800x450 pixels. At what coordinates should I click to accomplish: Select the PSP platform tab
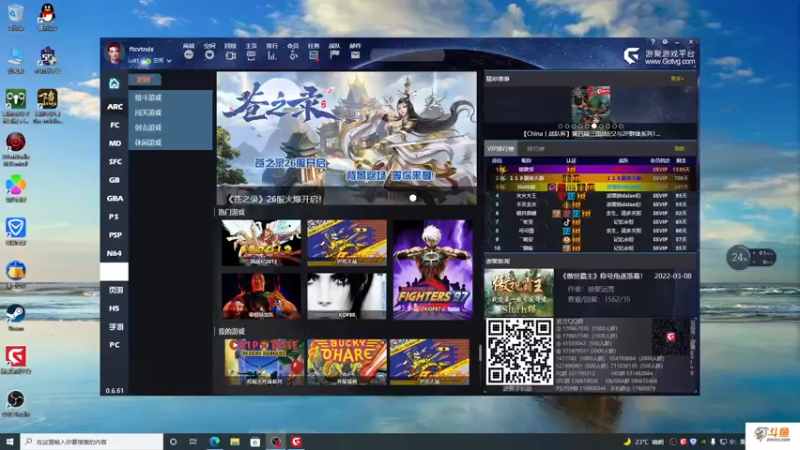tap(114, 235)
